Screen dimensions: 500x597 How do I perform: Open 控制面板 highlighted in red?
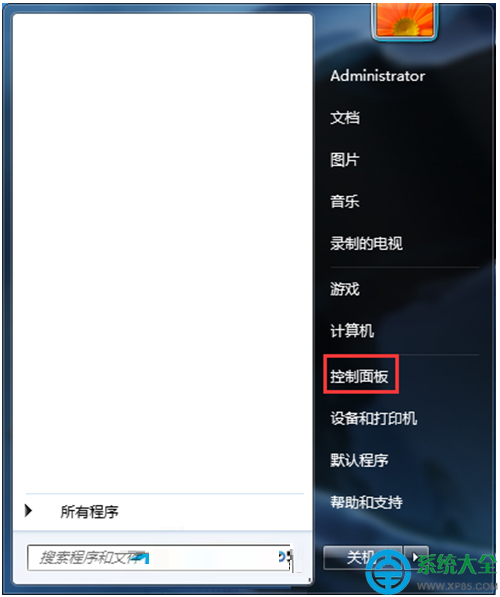pyautogui.click(x=359, y=377)
